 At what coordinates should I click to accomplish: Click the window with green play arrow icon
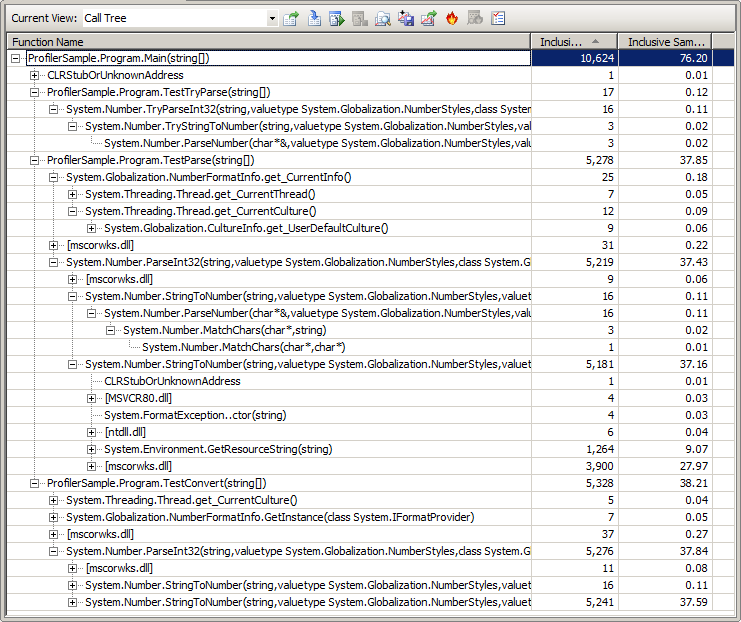(x=336, y=18)
